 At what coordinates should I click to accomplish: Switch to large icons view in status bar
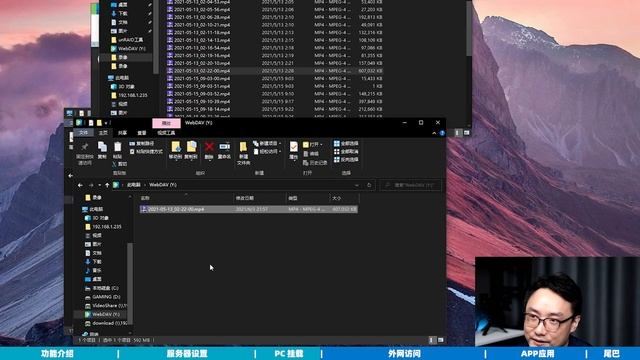coord(440,340)
